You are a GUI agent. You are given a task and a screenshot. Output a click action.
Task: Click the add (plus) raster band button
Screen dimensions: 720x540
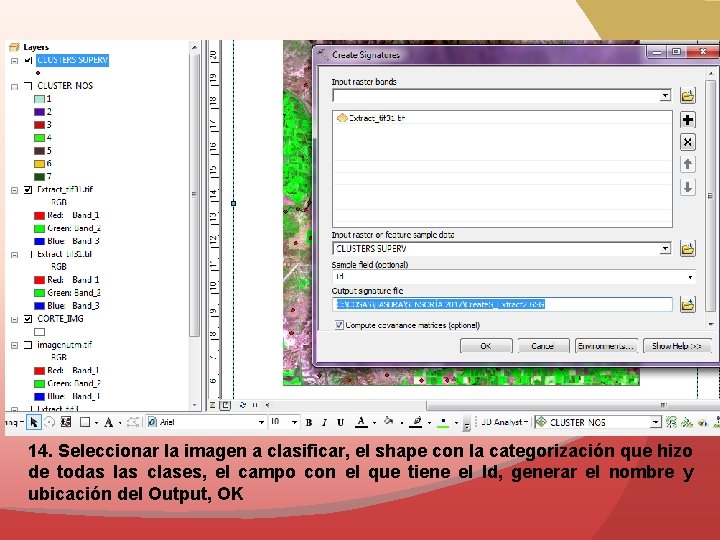687,120
